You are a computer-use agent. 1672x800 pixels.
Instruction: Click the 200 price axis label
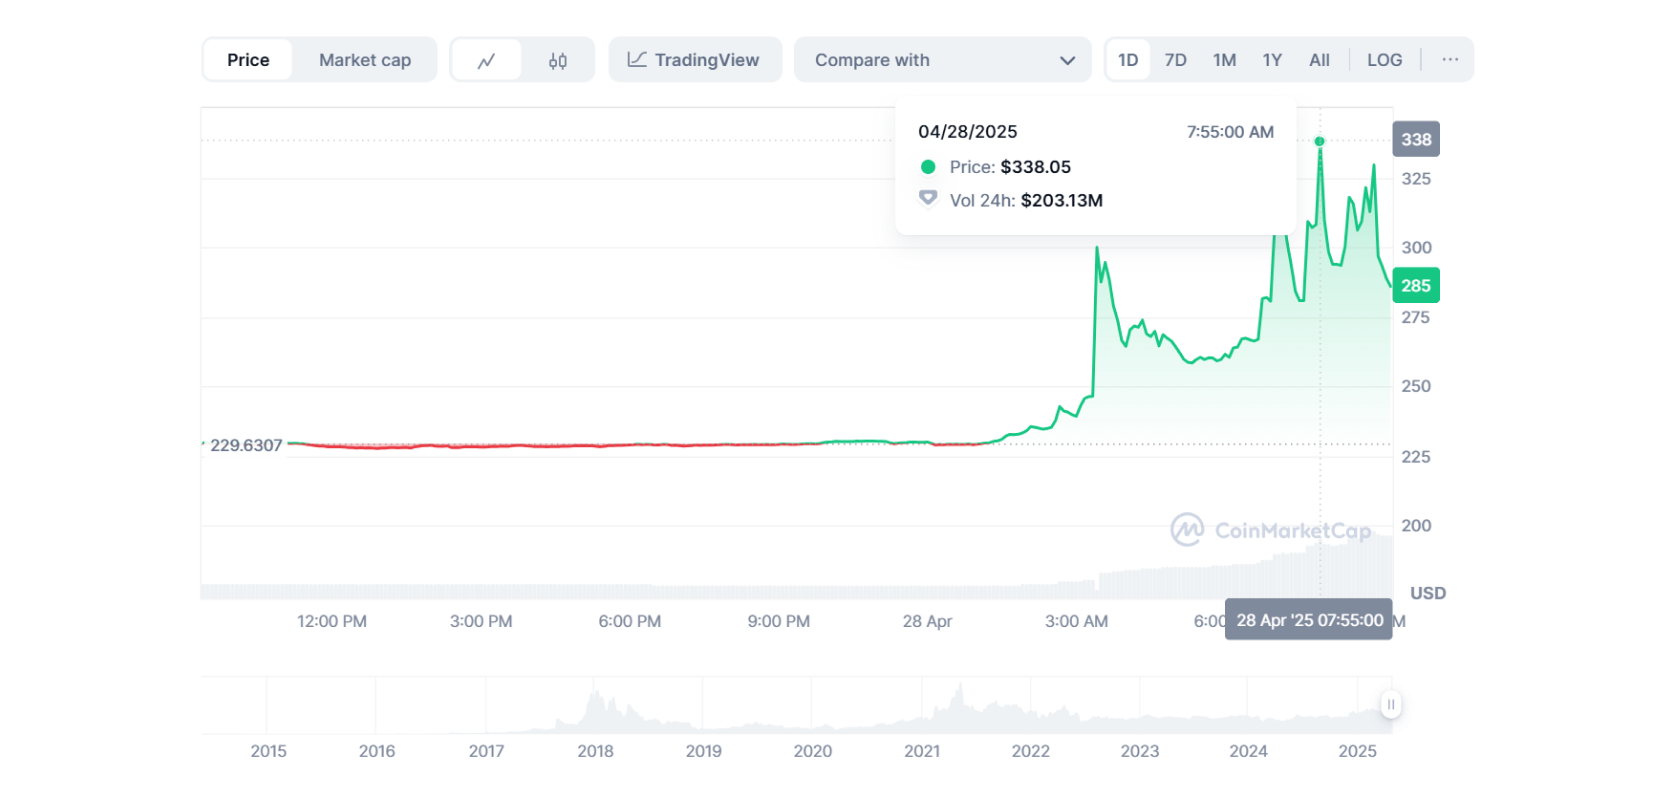[1416, 526]
